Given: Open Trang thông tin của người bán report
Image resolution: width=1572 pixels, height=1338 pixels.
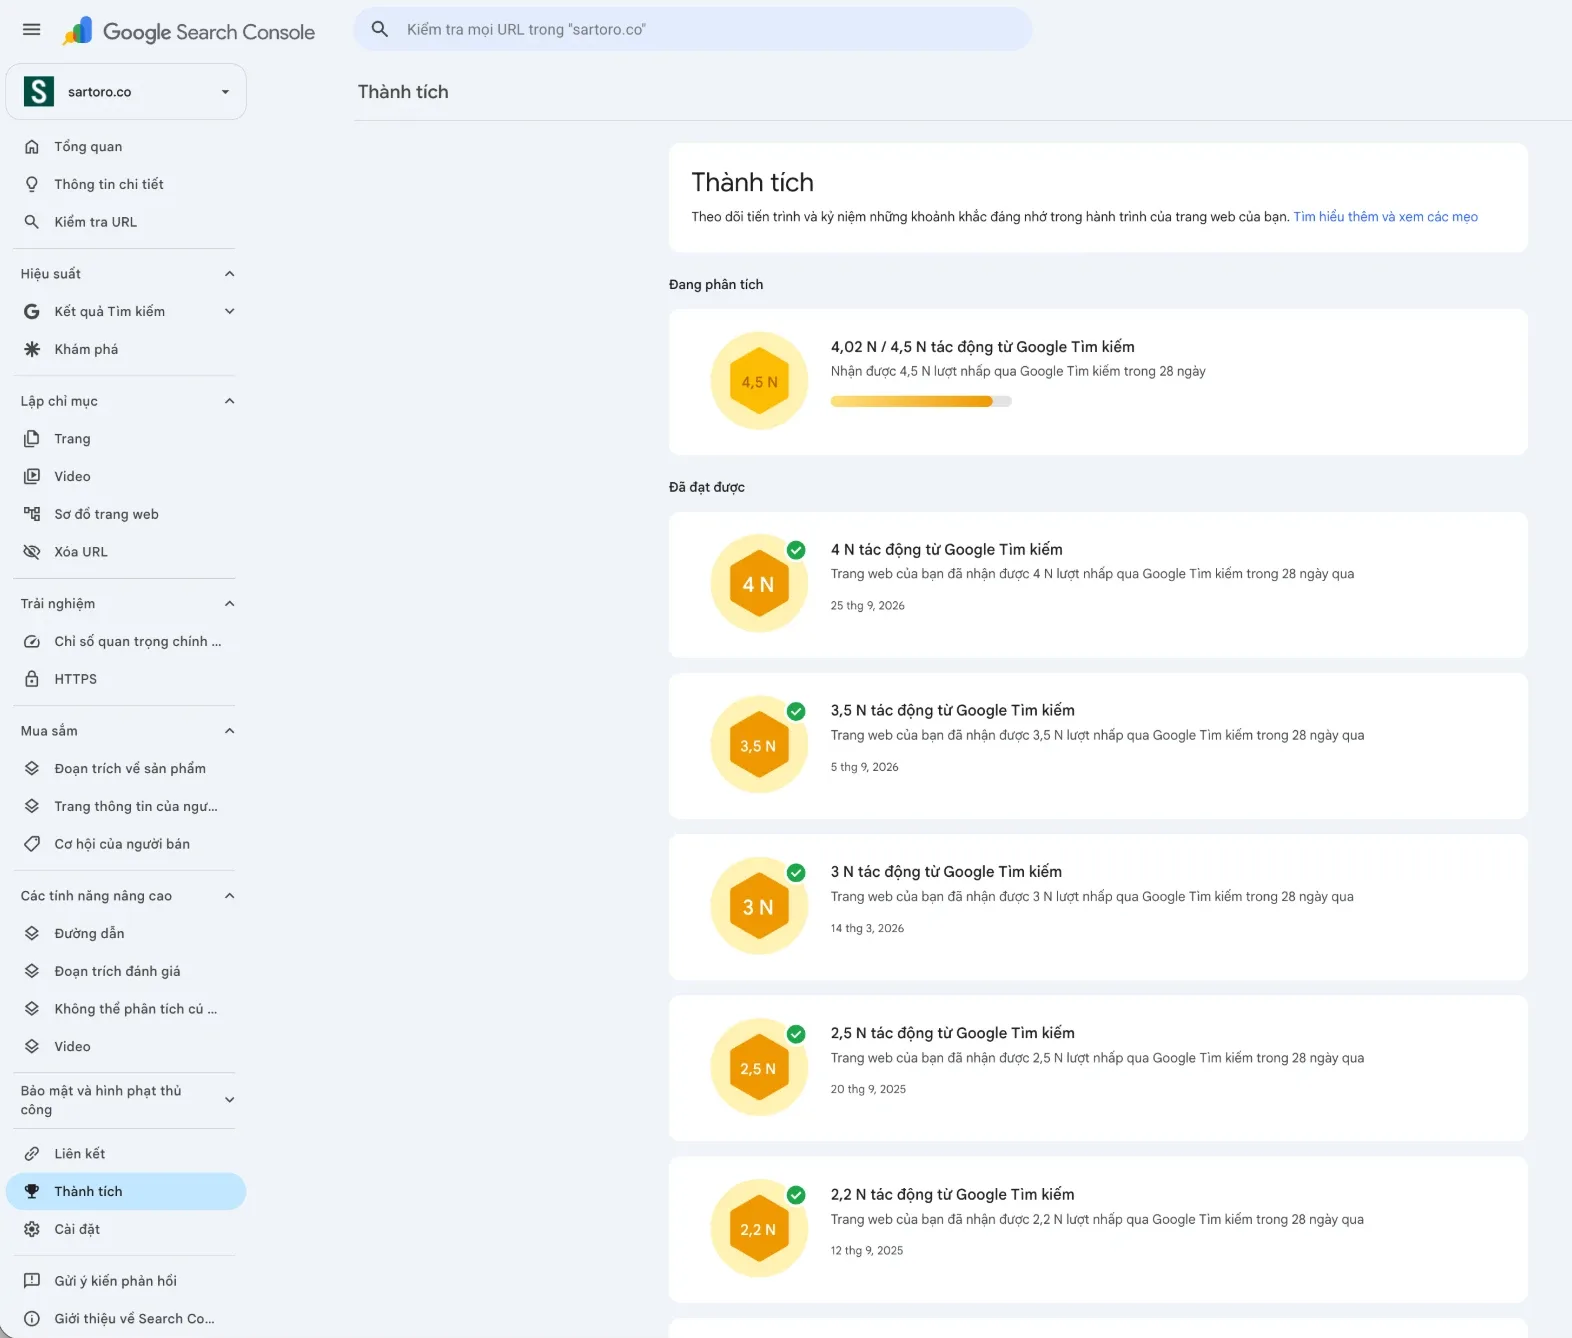Looking at the screenshot, I should tap(126, 807).
